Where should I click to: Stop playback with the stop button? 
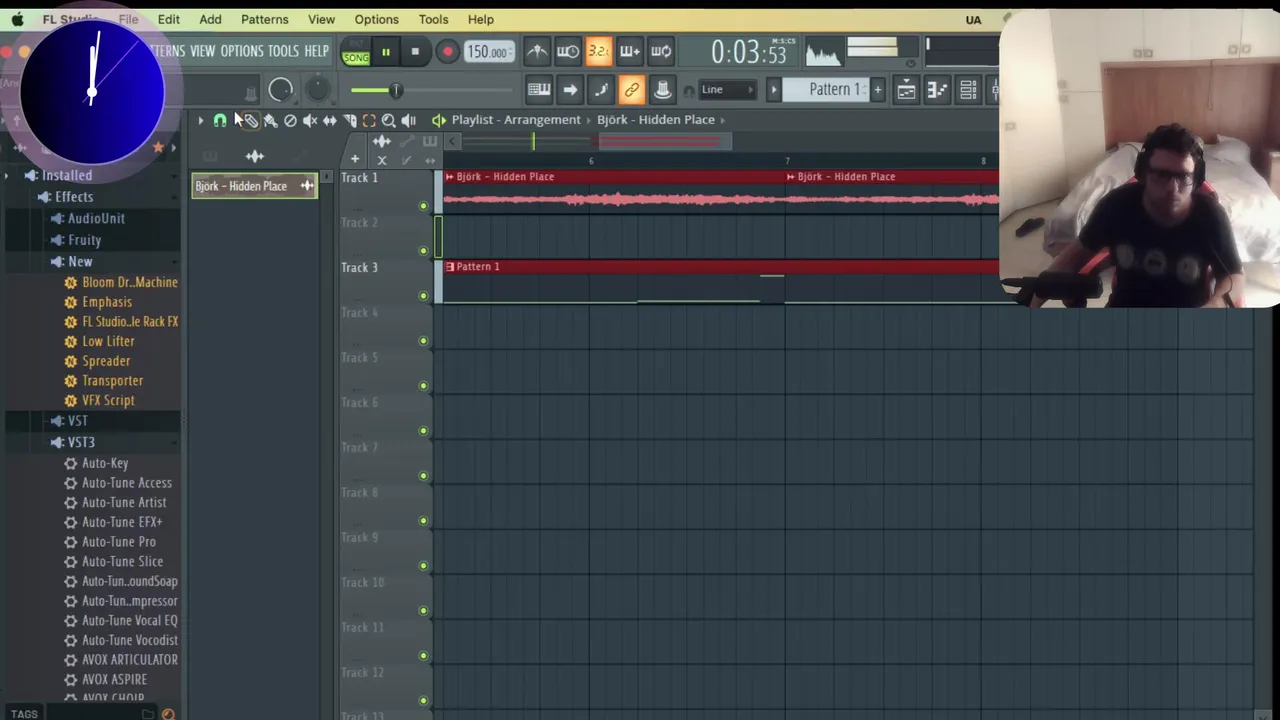coord(415,52)
